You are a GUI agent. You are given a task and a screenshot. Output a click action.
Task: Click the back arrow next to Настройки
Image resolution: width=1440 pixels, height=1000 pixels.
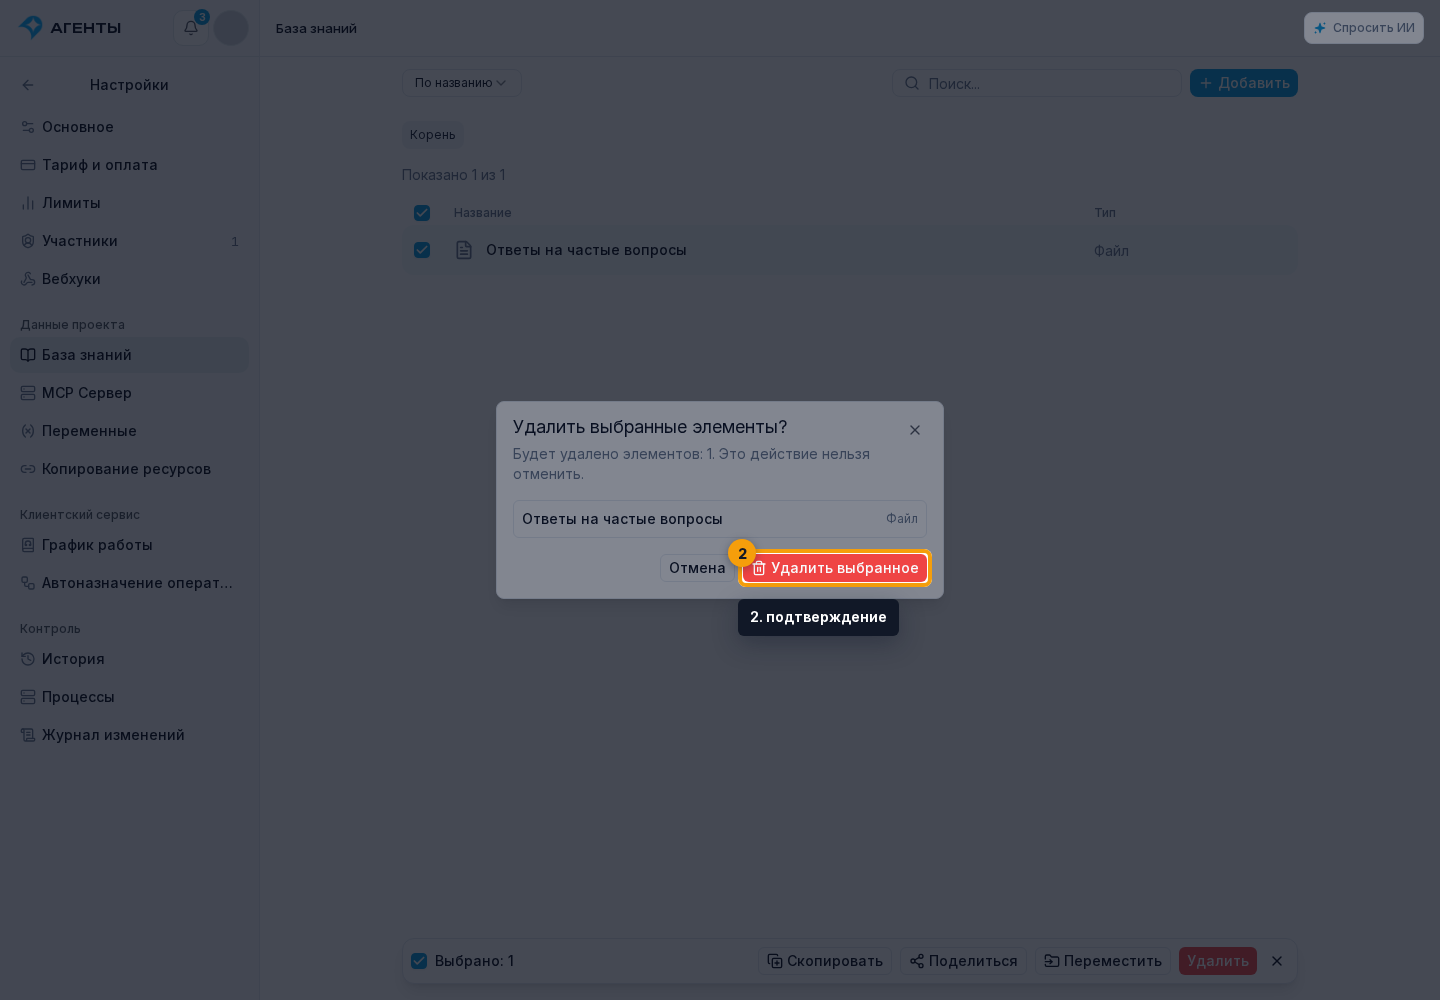tap(28, 85)
